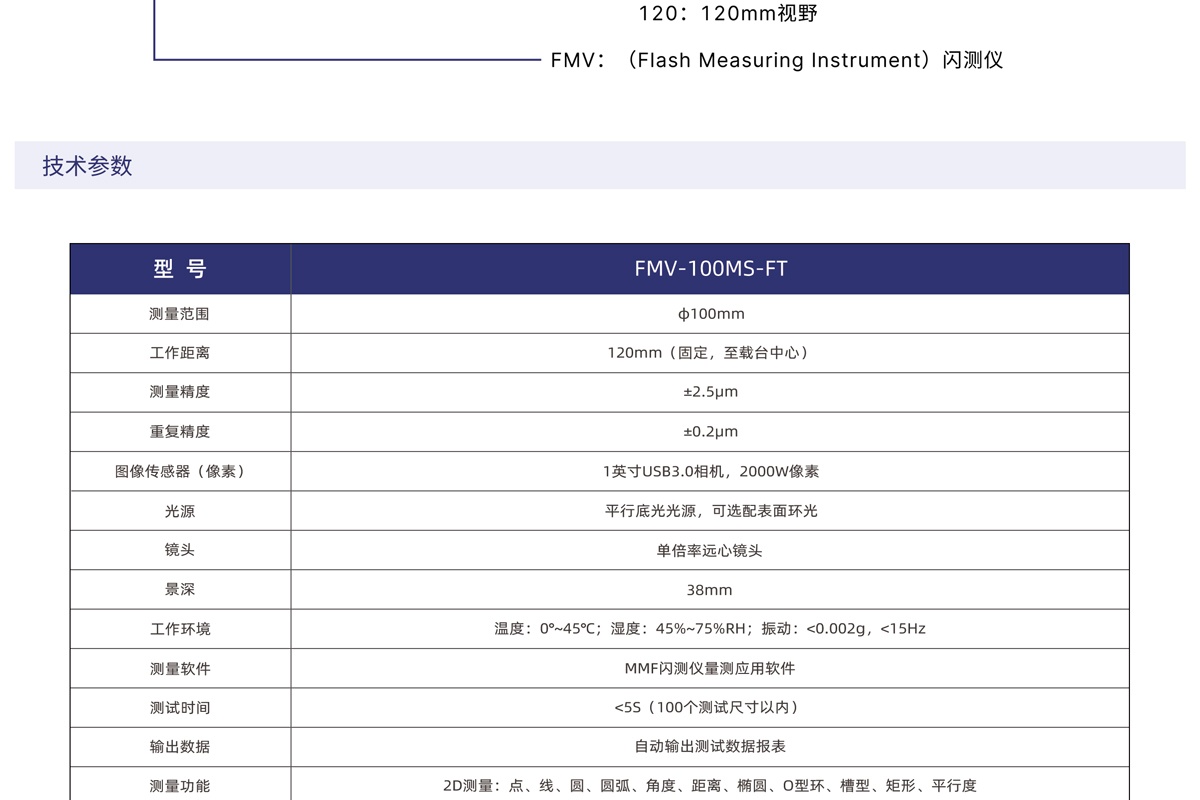Select the '型 号' header cell
Screen dimensions: 1200x800
coord(180,269)
